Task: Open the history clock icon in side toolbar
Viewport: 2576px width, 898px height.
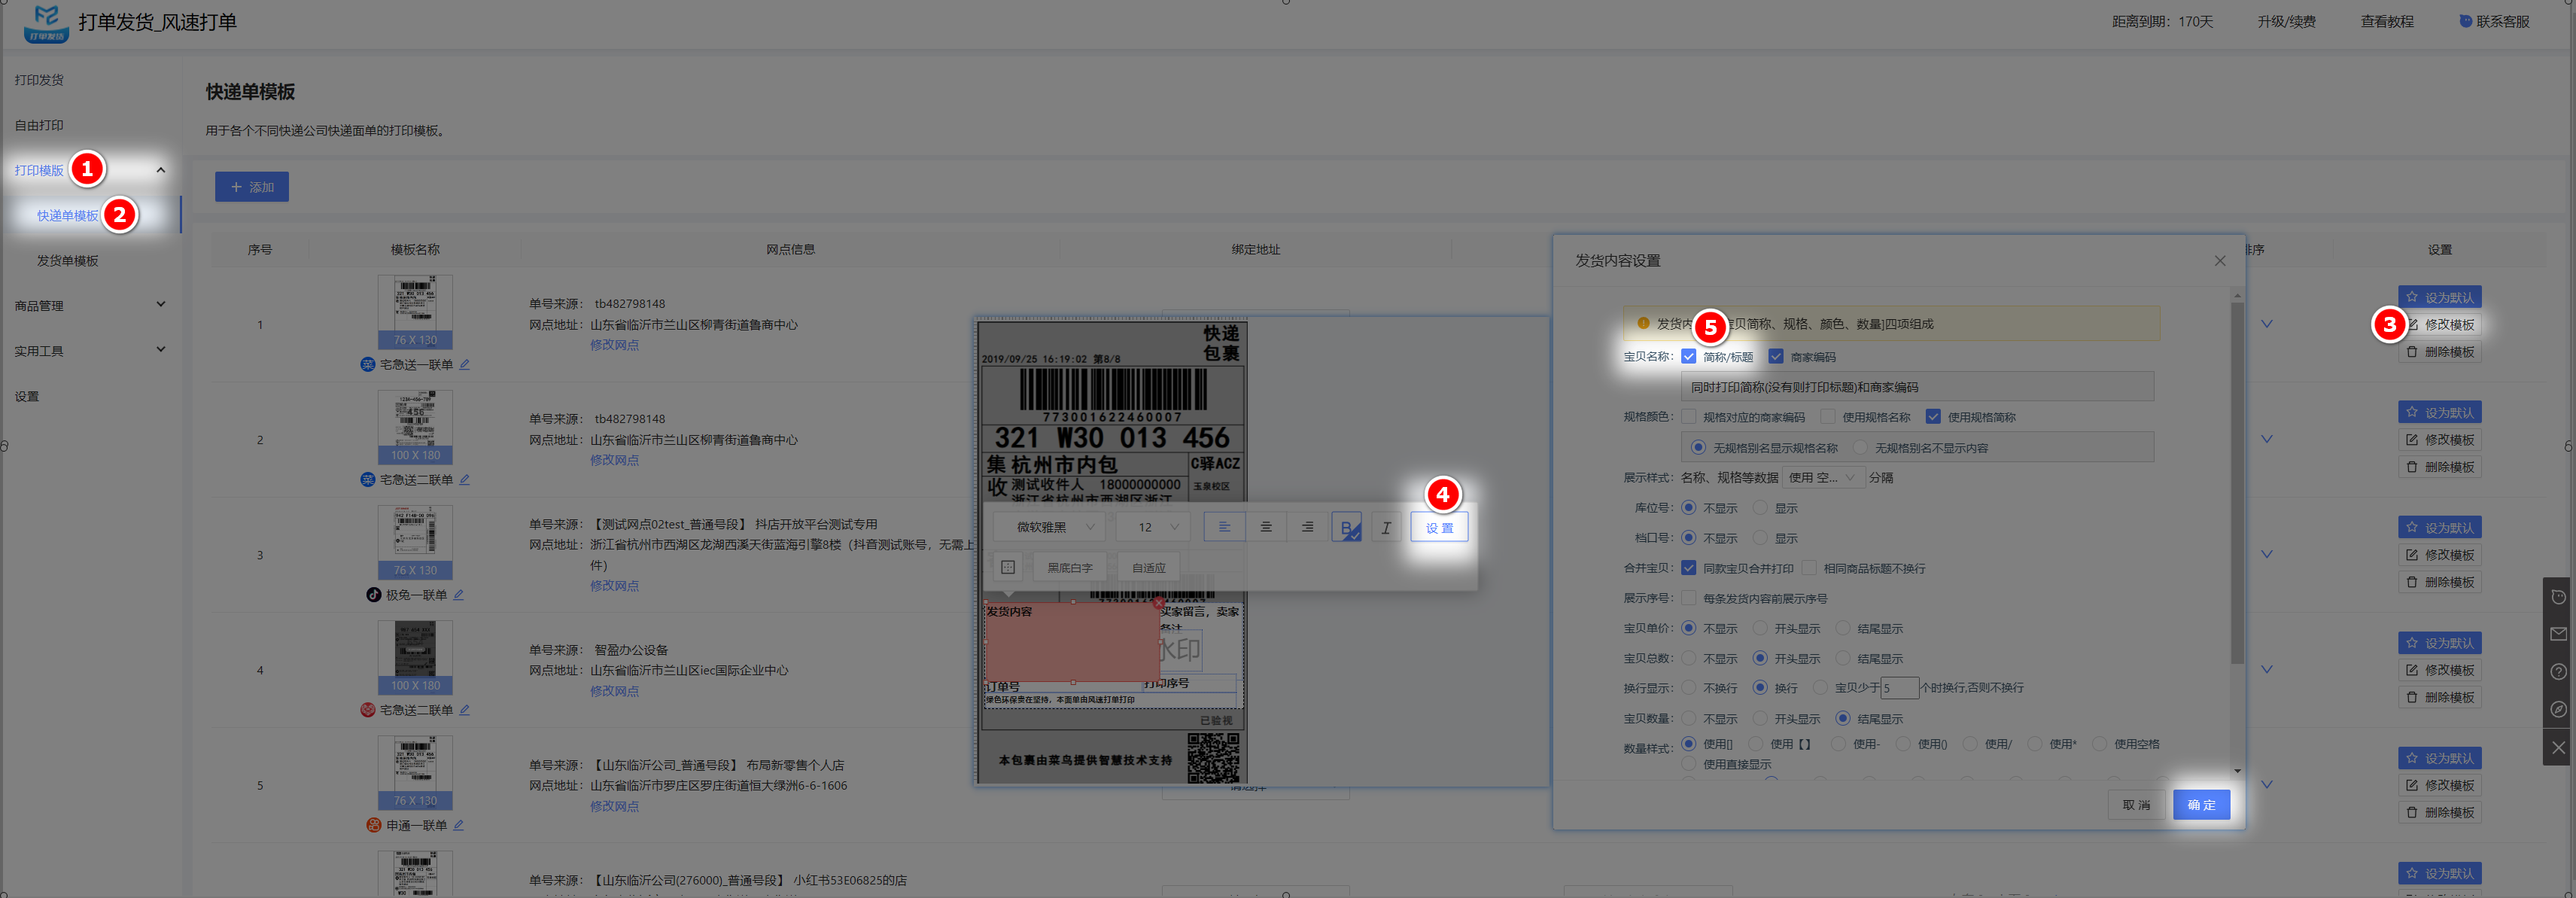Action: coord(2558,597)
